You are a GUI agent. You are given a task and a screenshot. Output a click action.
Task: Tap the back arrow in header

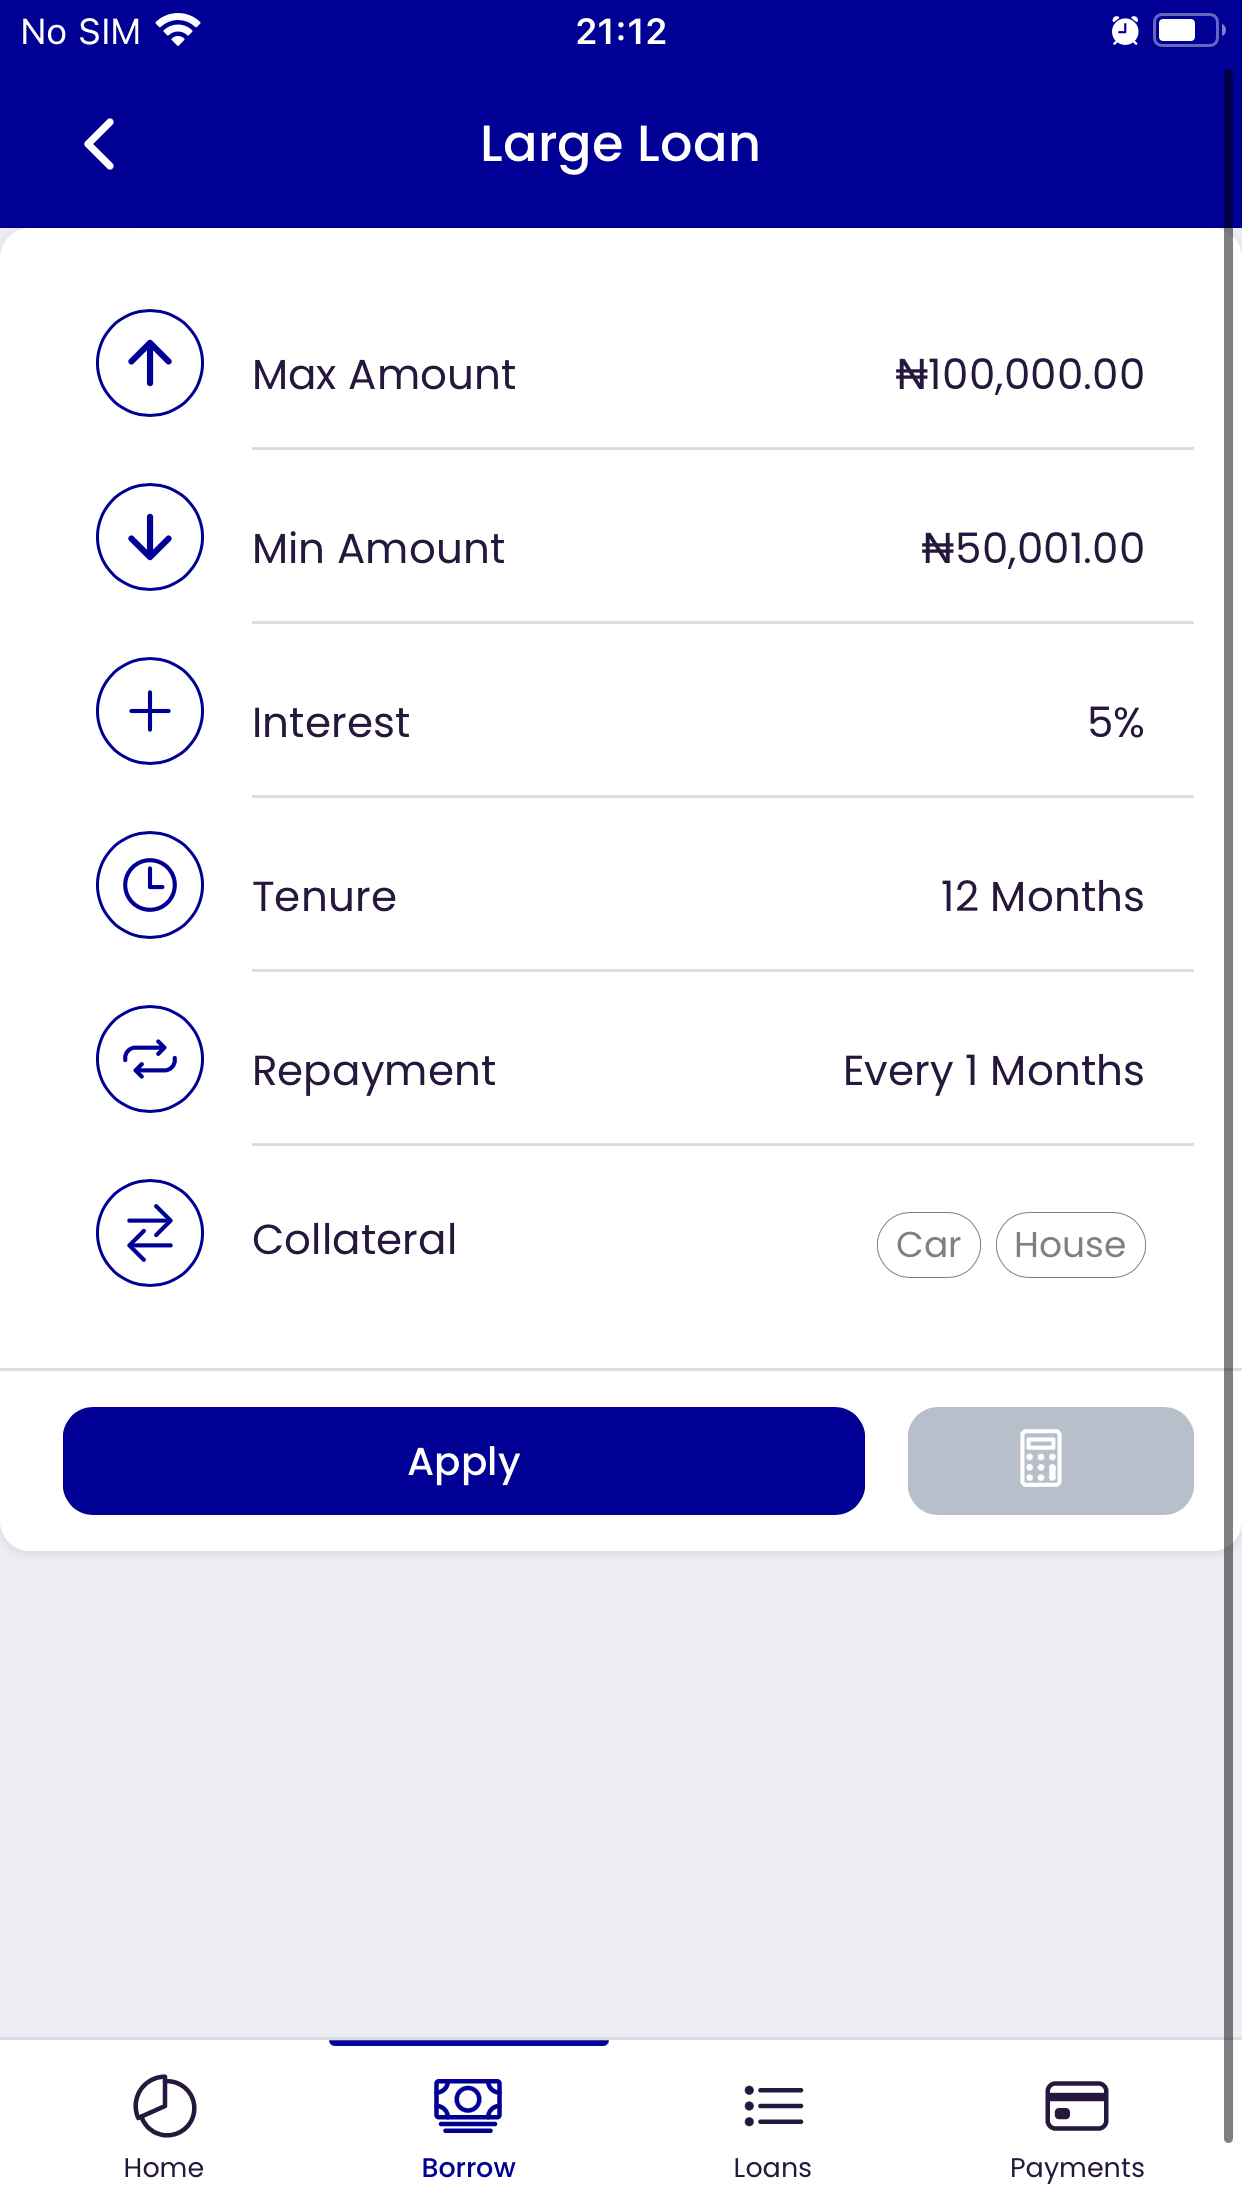tap(100, 145)
